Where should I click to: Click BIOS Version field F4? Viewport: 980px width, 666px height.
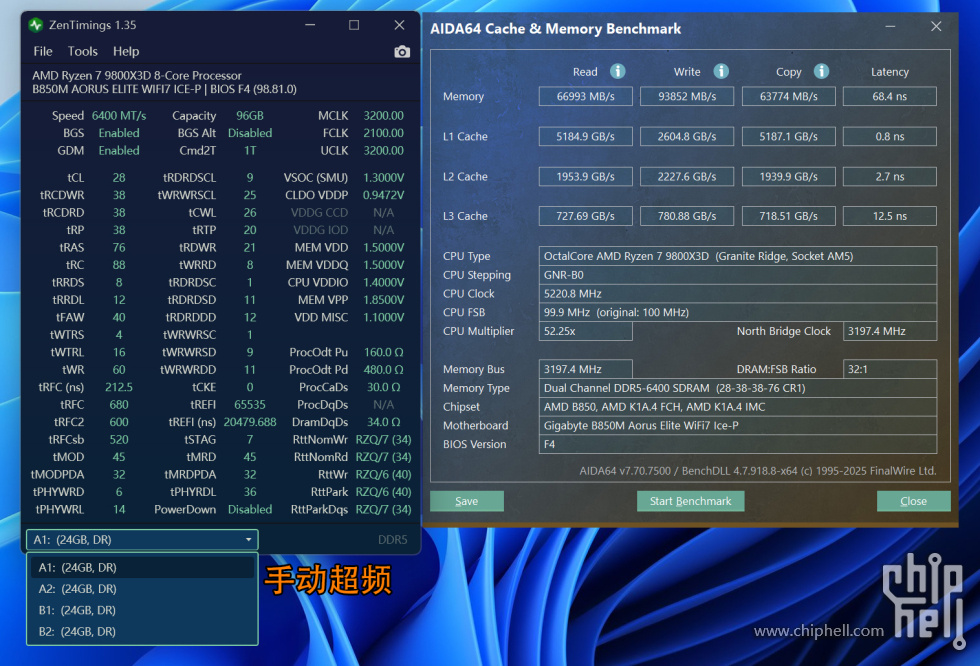[738, 444]
